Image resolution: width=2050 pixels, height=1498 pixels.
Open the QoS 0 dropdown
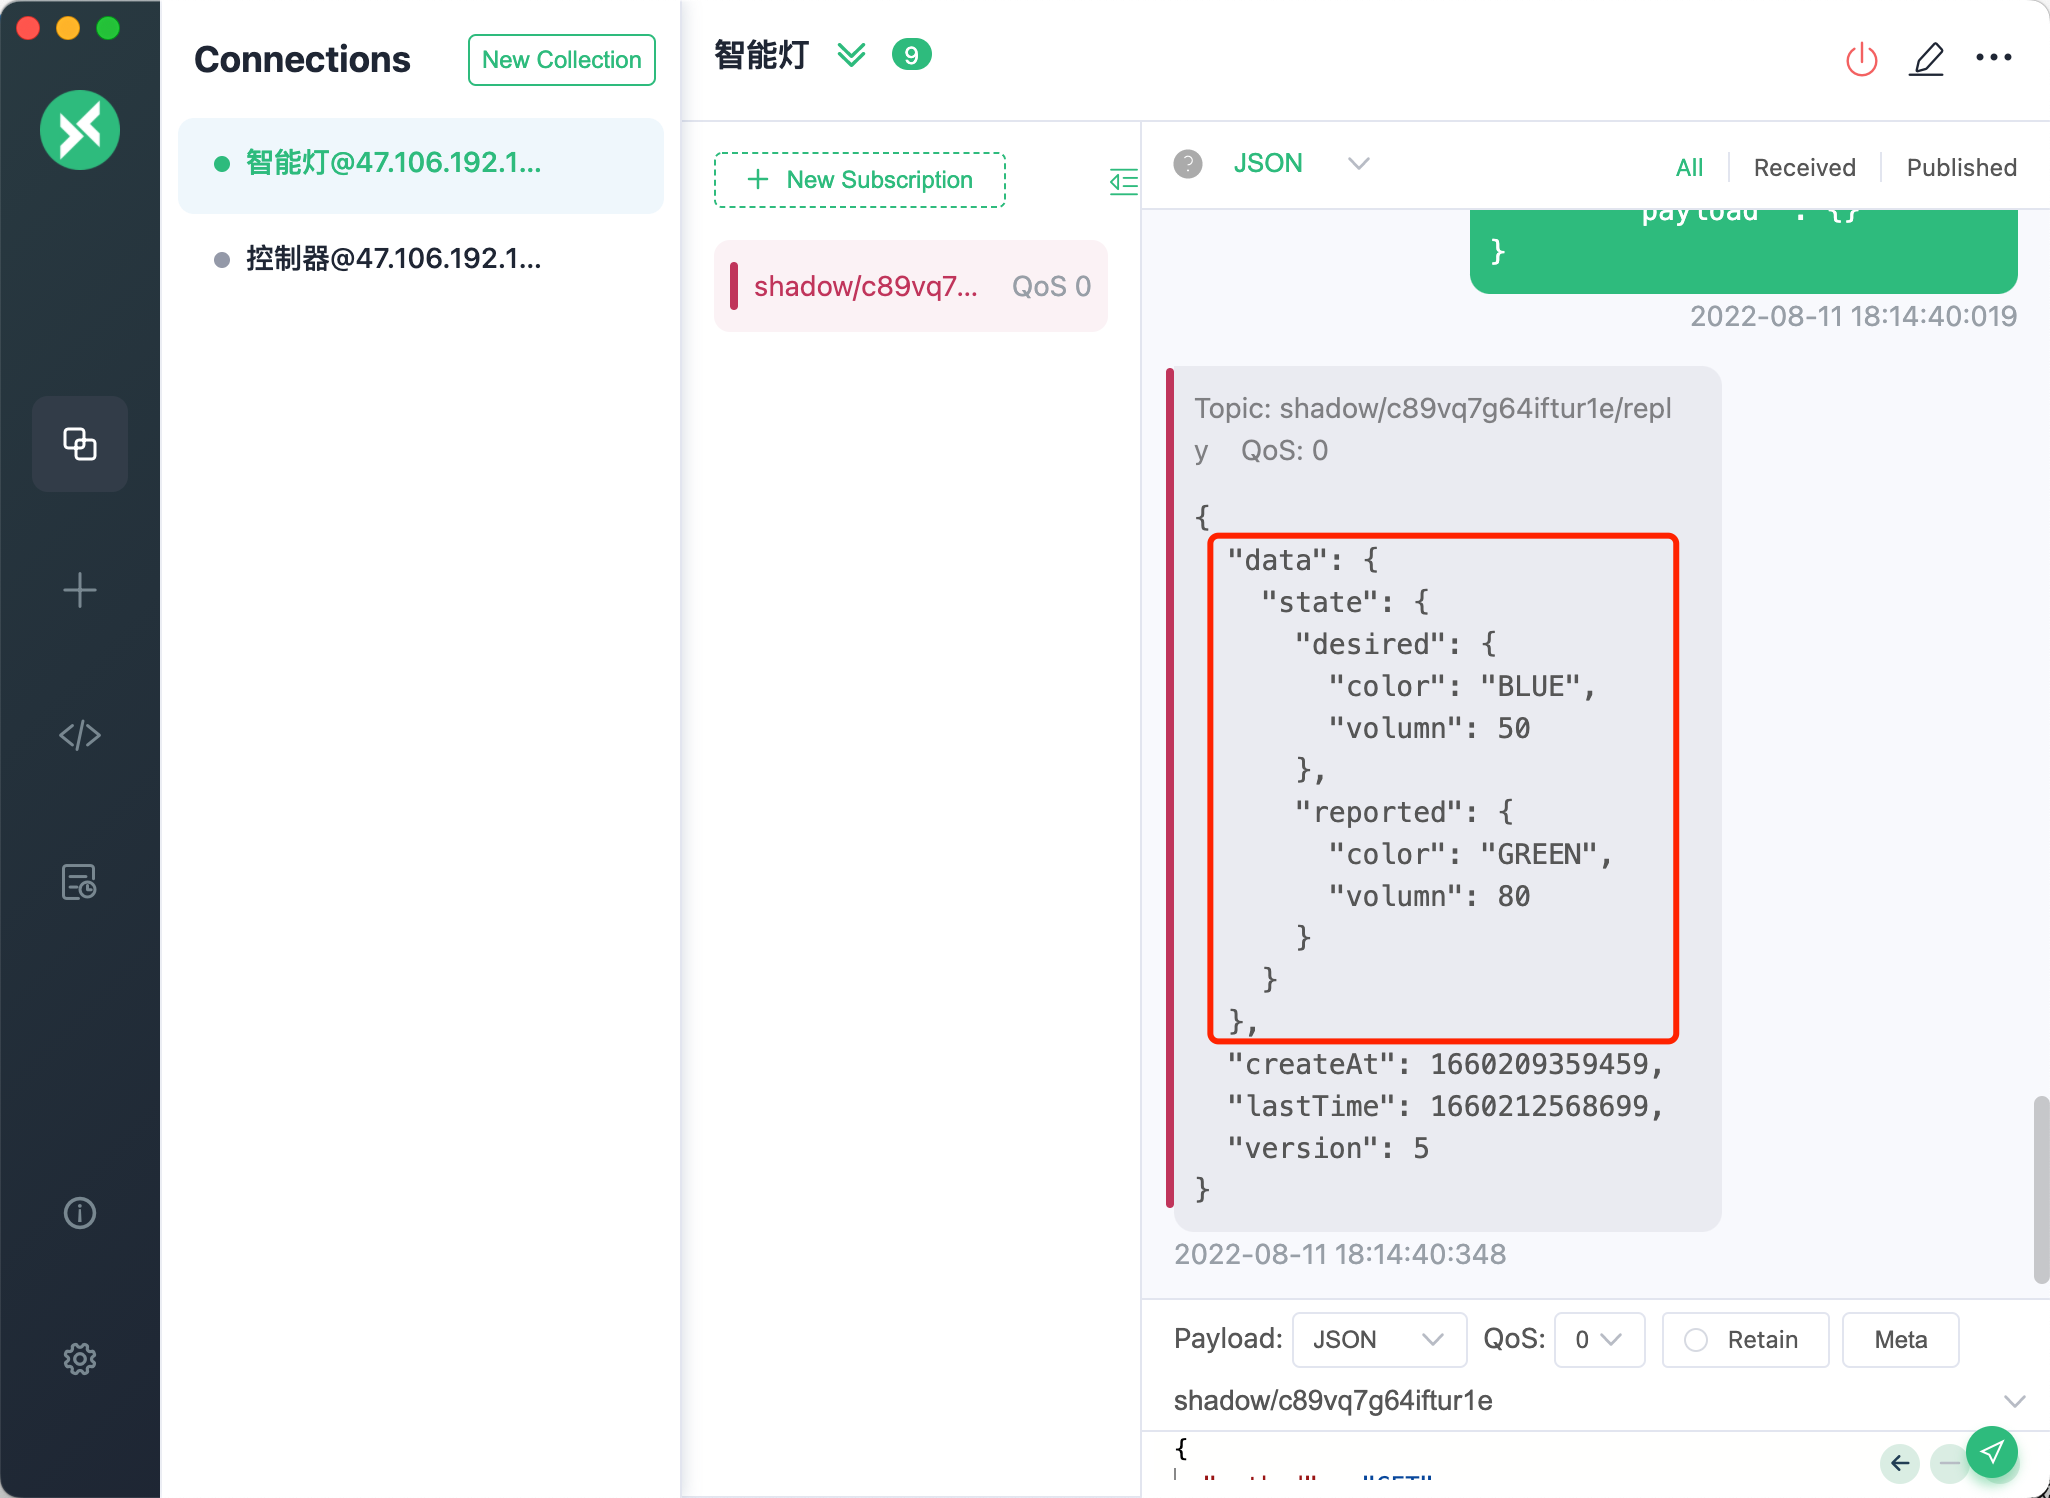click(x=1598, y=1340)
